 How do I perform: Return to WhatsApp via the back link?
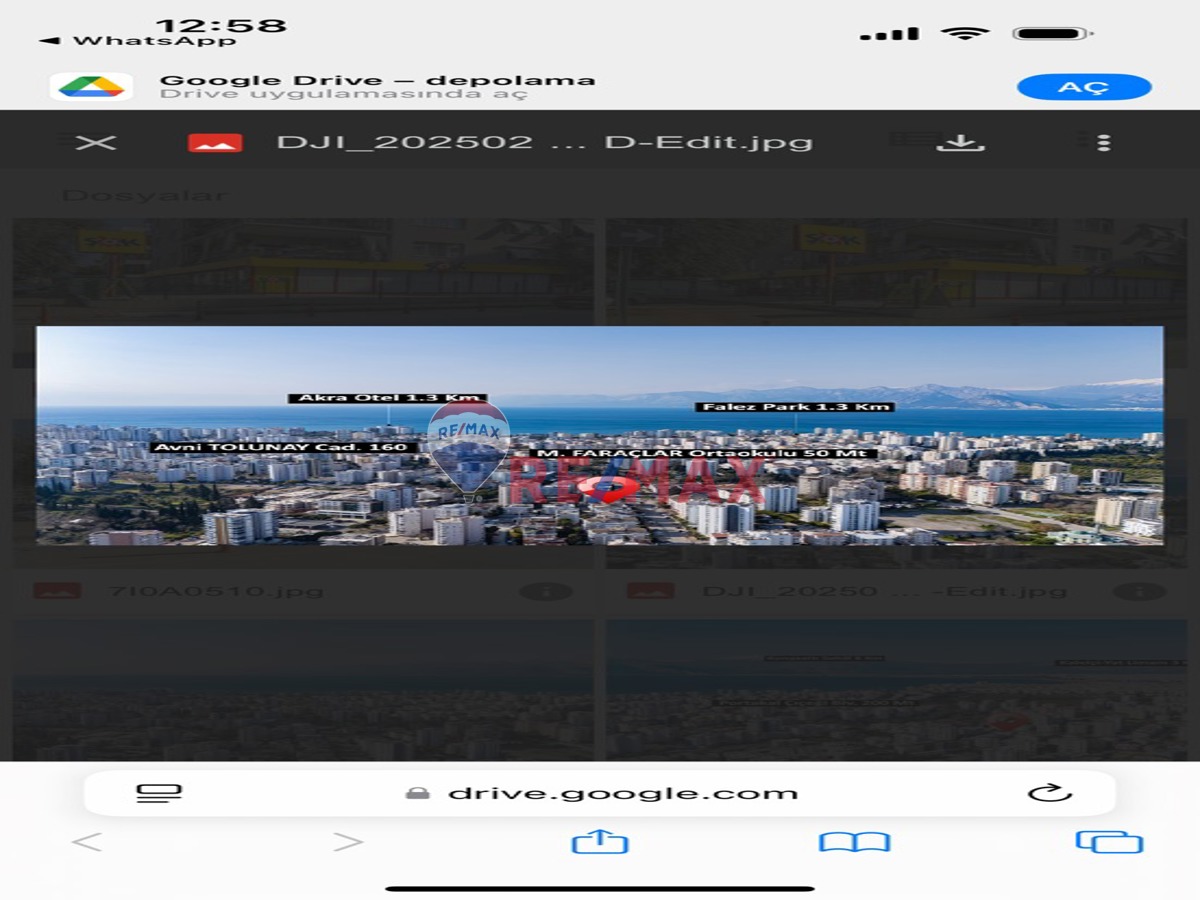click(138, 41)
